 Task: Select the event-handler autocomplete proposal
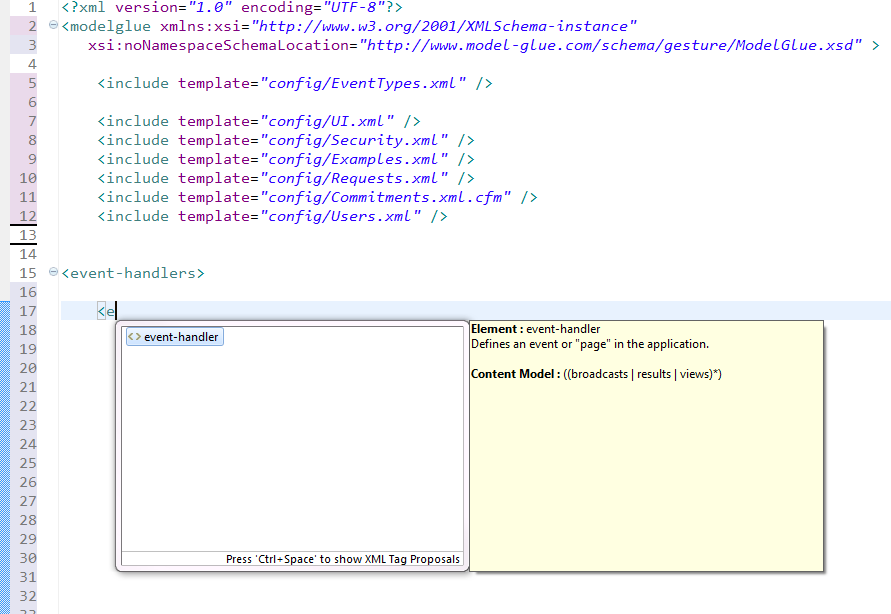tap(174, 337)
